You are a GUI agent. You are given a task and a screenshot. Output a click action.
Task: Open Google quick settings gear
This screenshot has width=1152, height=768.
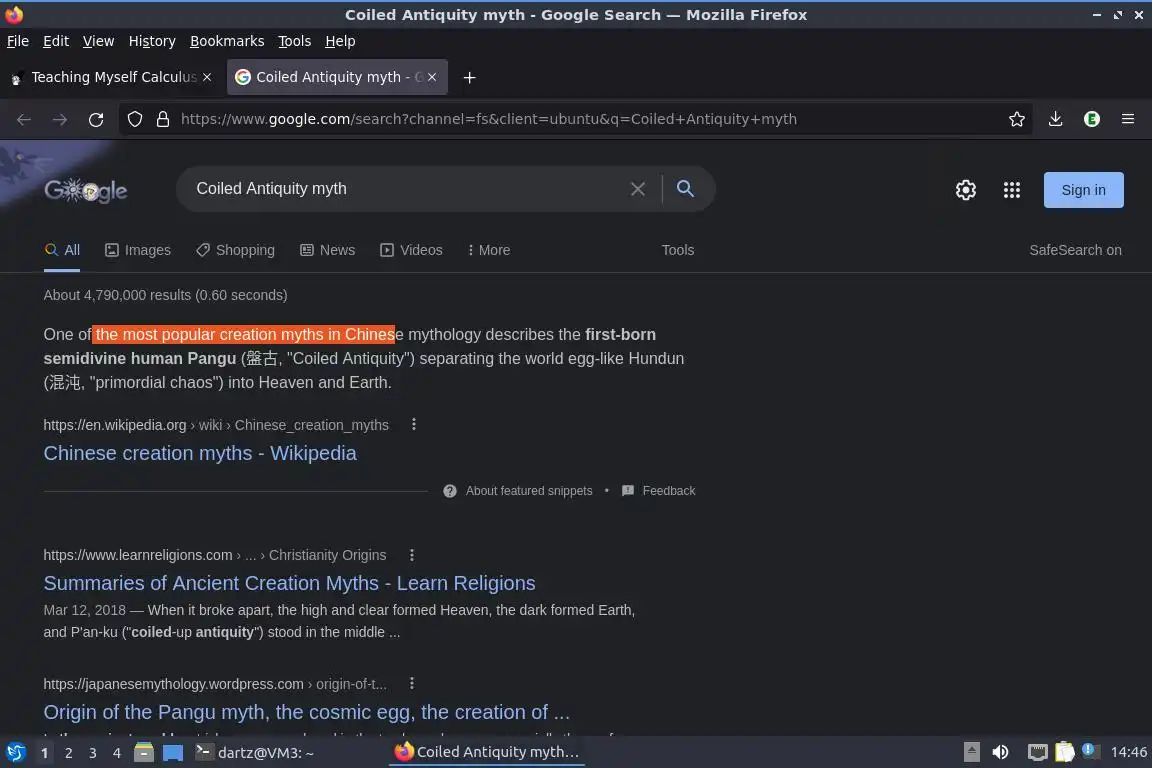[x=965, y=190]
